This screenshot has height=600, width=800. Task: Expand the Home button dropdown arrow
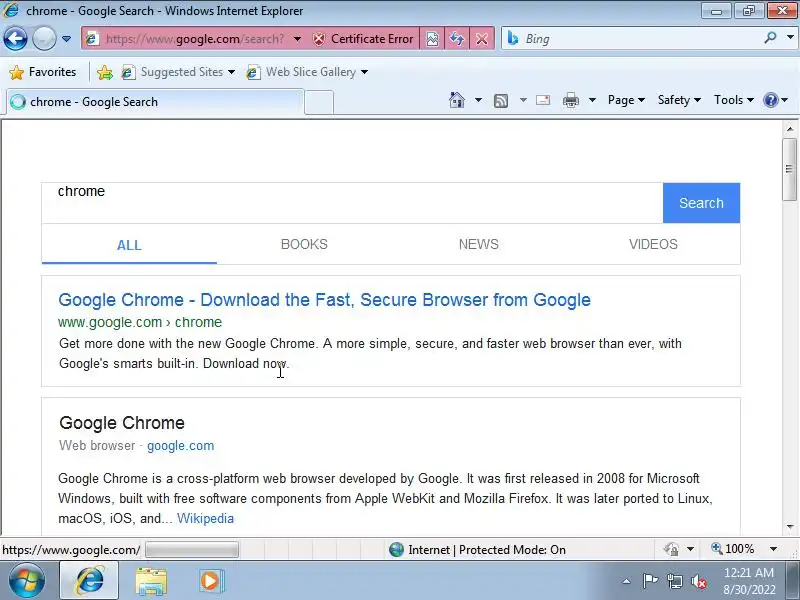tap(478, 100)
